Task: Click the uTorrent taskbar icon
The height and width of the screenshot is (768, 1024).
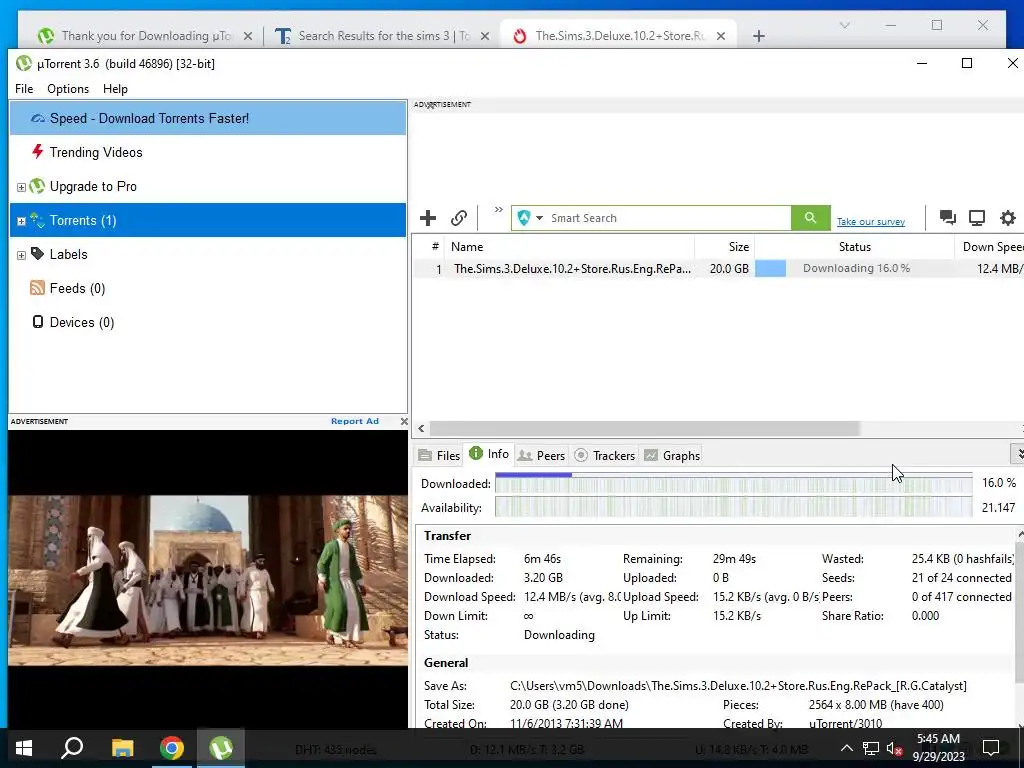Action: (221, 748)
